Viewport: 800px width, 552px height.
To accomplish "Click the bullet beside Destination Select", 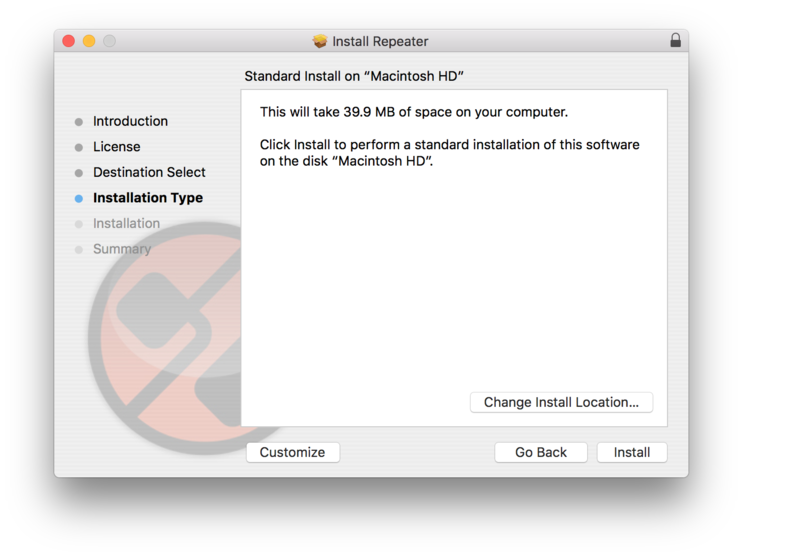I will [79, 173].
